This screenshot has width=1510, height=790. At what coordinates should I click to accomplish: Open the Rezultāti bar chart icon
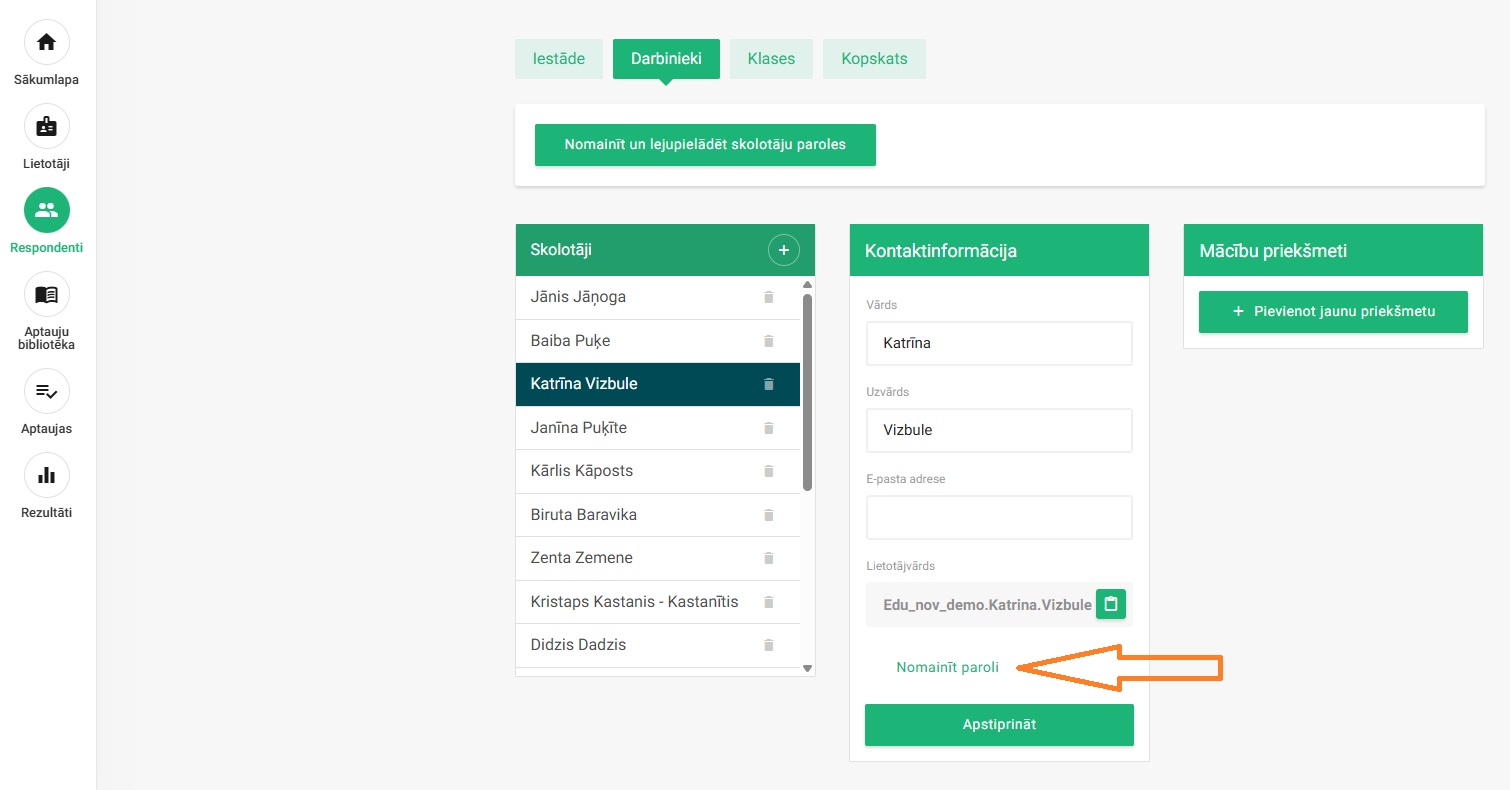tap(46, 475)
